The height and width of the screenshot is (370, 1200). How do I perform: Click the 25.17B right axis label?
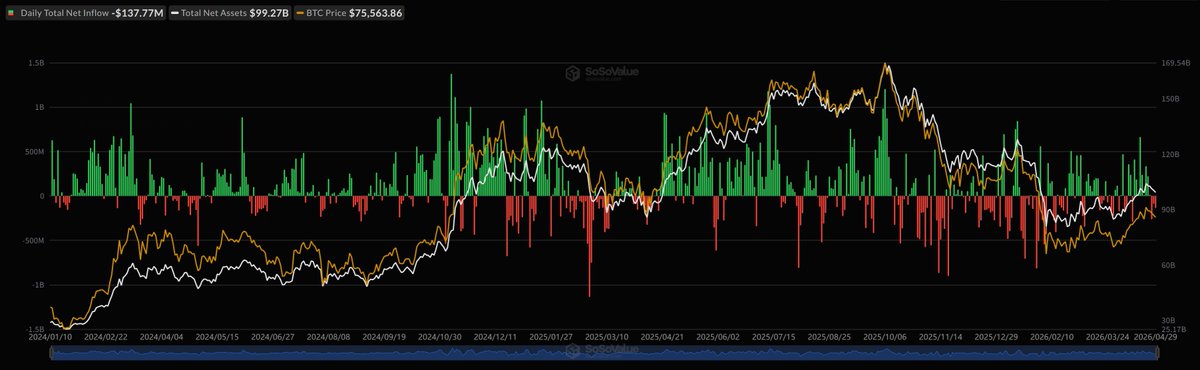pos(1174,328)
